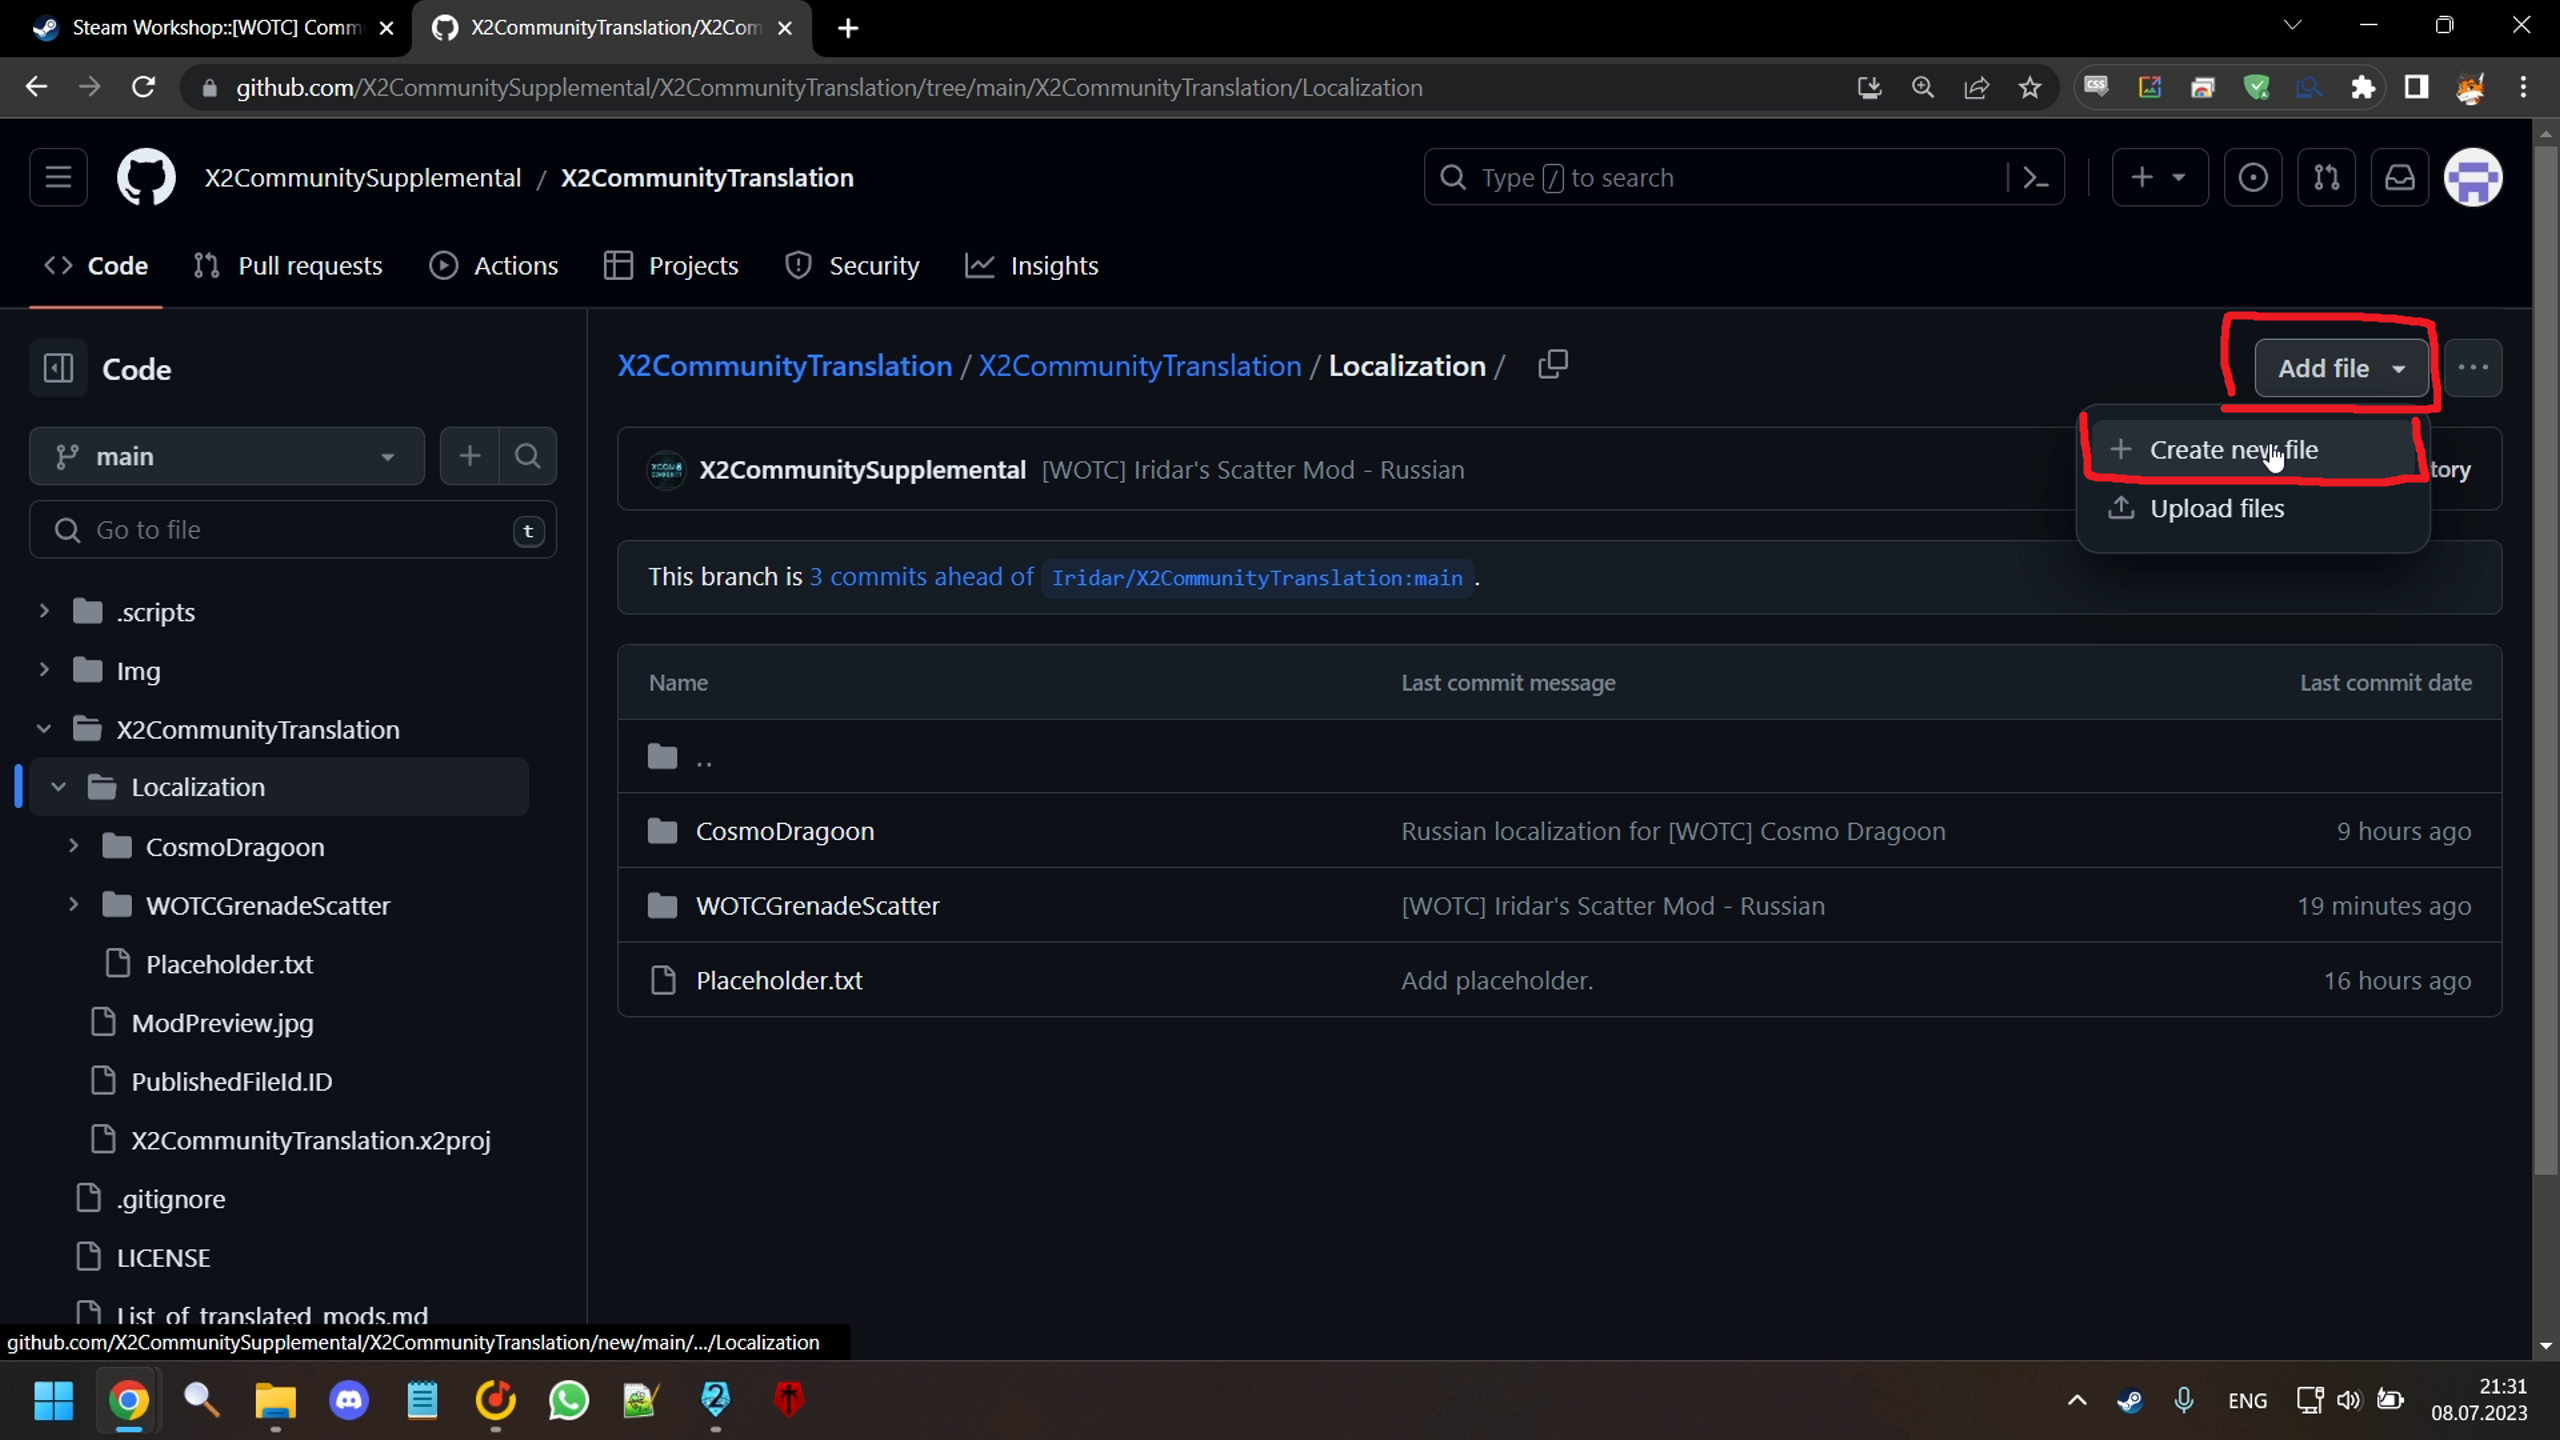The image size is (2560, 1440).
Task: Copy path using the copy icon
Action: point(1552,365)
